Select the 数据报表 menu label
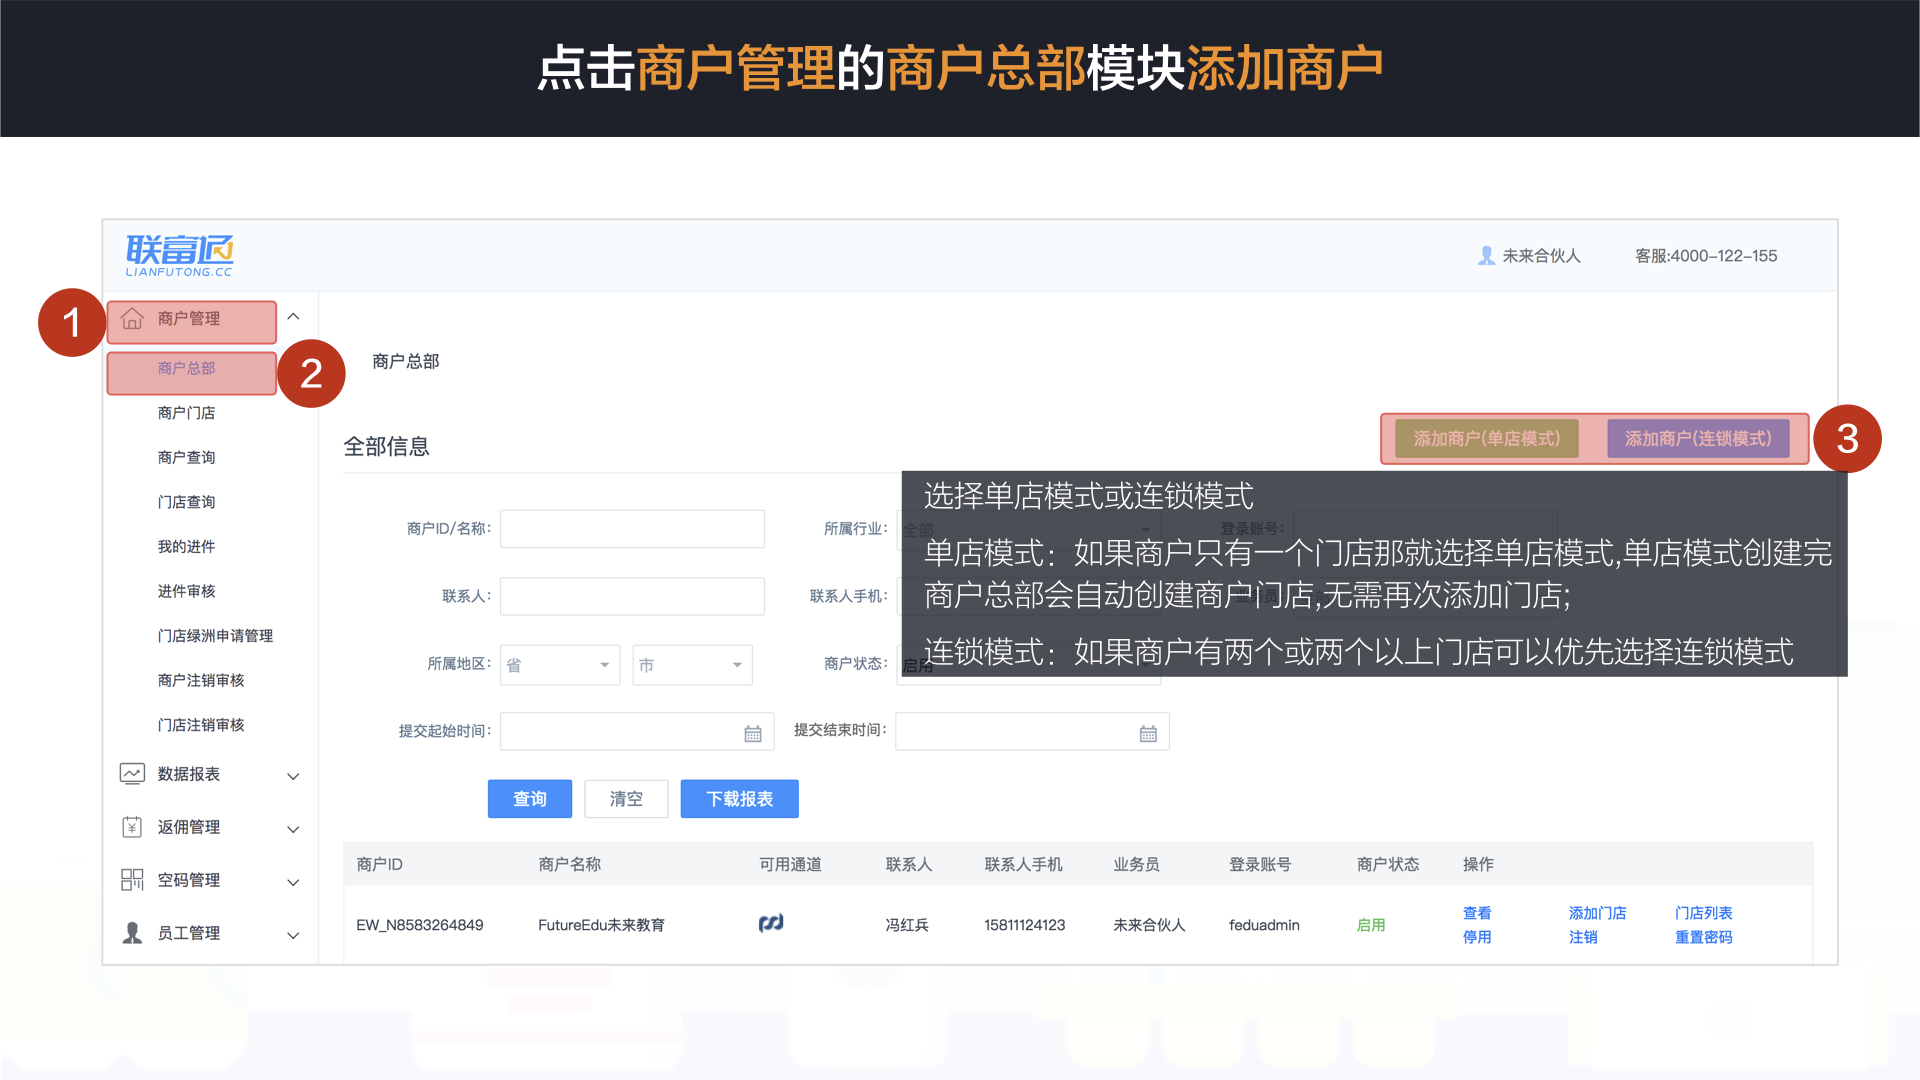 coord(189,774)
